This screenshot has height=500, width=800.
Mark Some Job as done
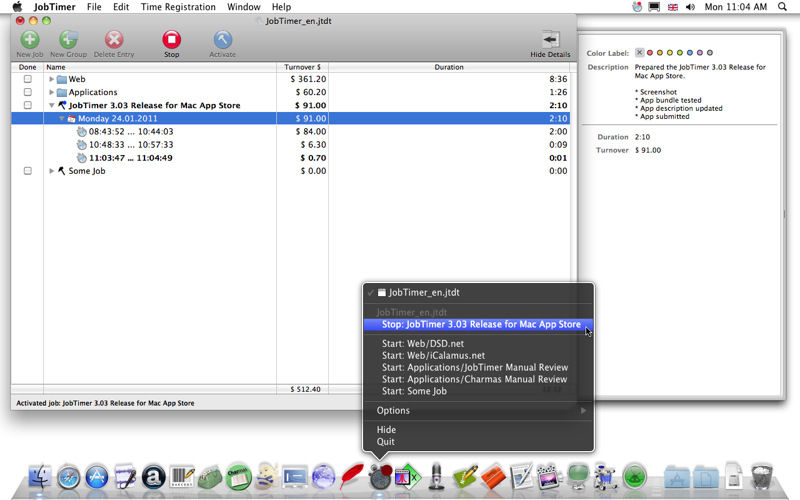click(28, 171)
